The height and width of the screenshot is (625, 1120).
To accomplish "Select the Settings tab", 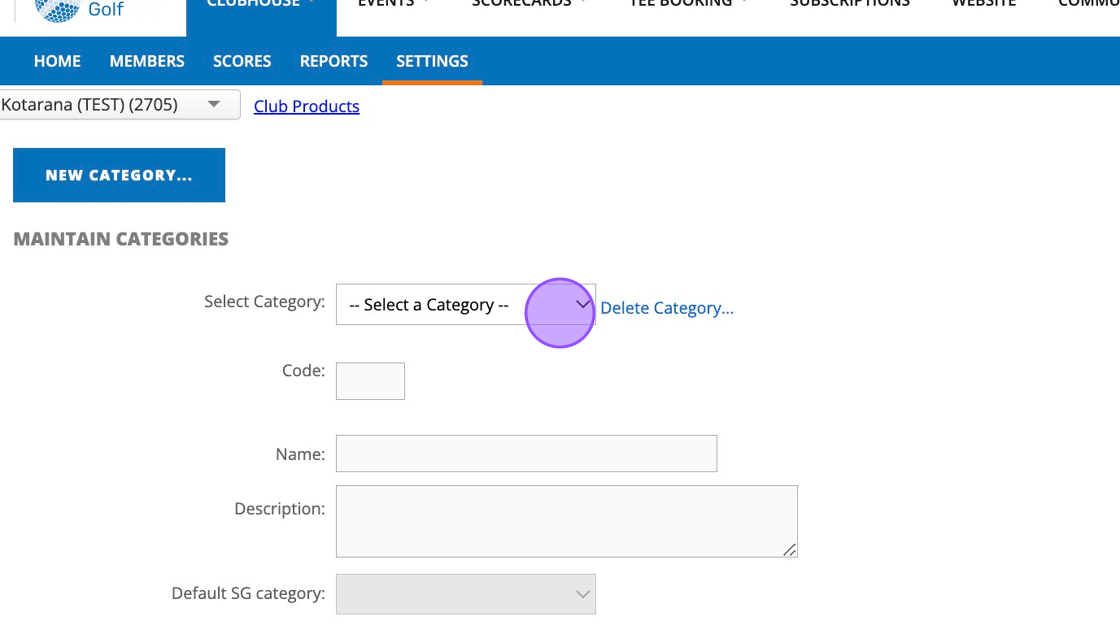I will [432, 61].
